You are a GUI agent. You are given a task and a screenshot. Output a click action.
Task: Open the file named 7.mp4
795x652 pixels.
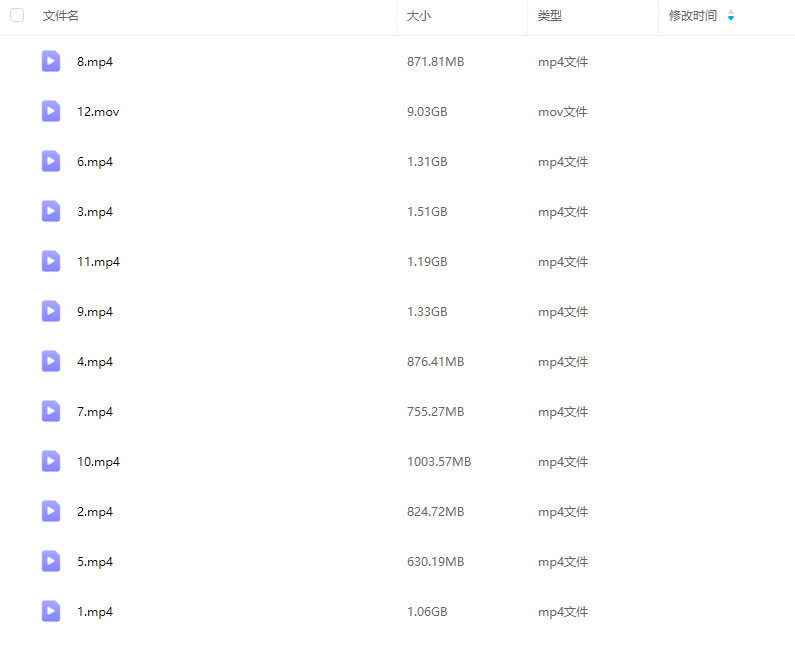(95, 412)
